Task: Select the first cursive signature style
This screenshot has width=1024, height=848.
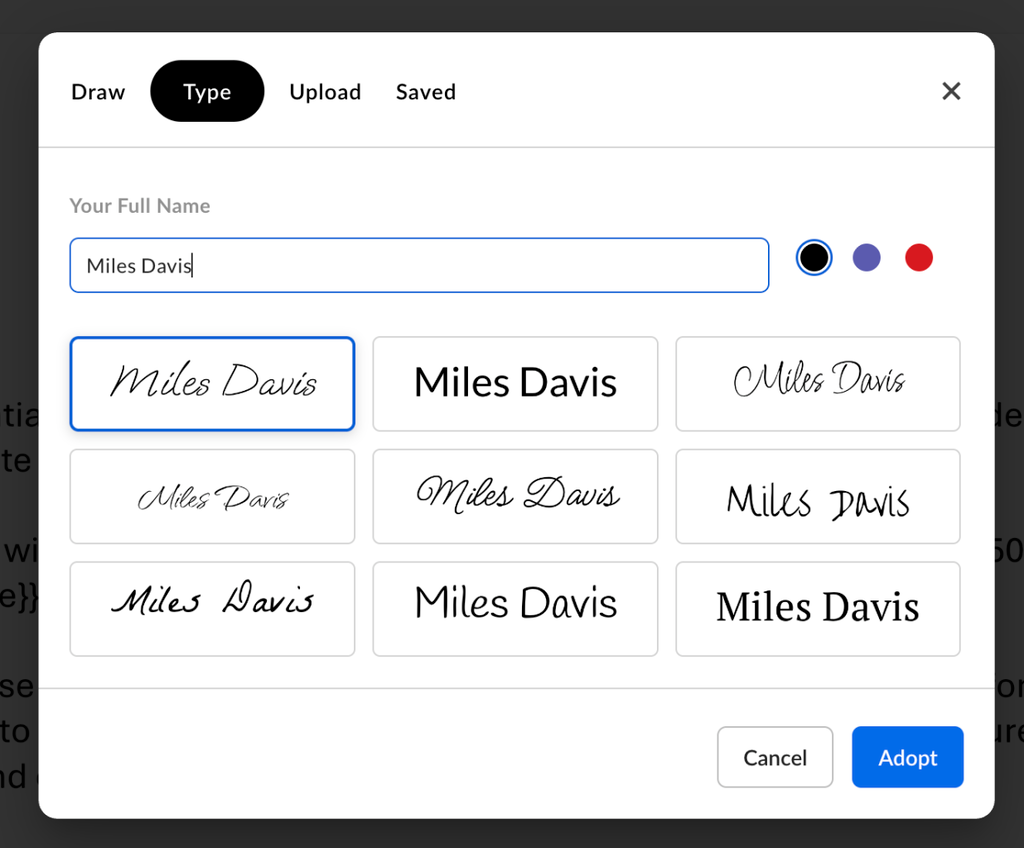Action: tap(212, 384)
